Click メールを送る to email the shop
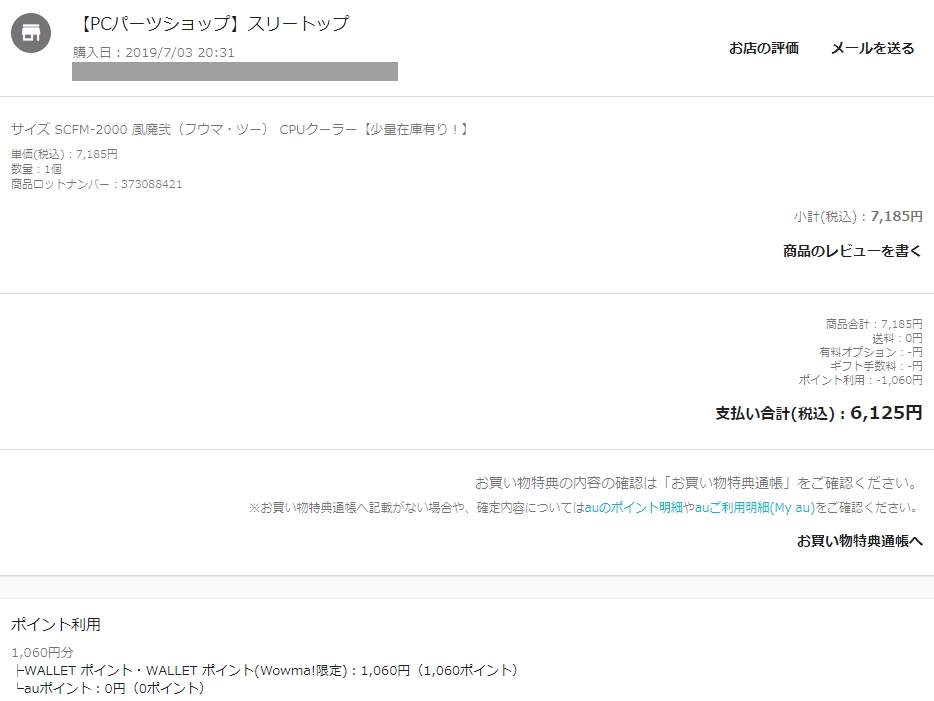 (x=872, y=48)
